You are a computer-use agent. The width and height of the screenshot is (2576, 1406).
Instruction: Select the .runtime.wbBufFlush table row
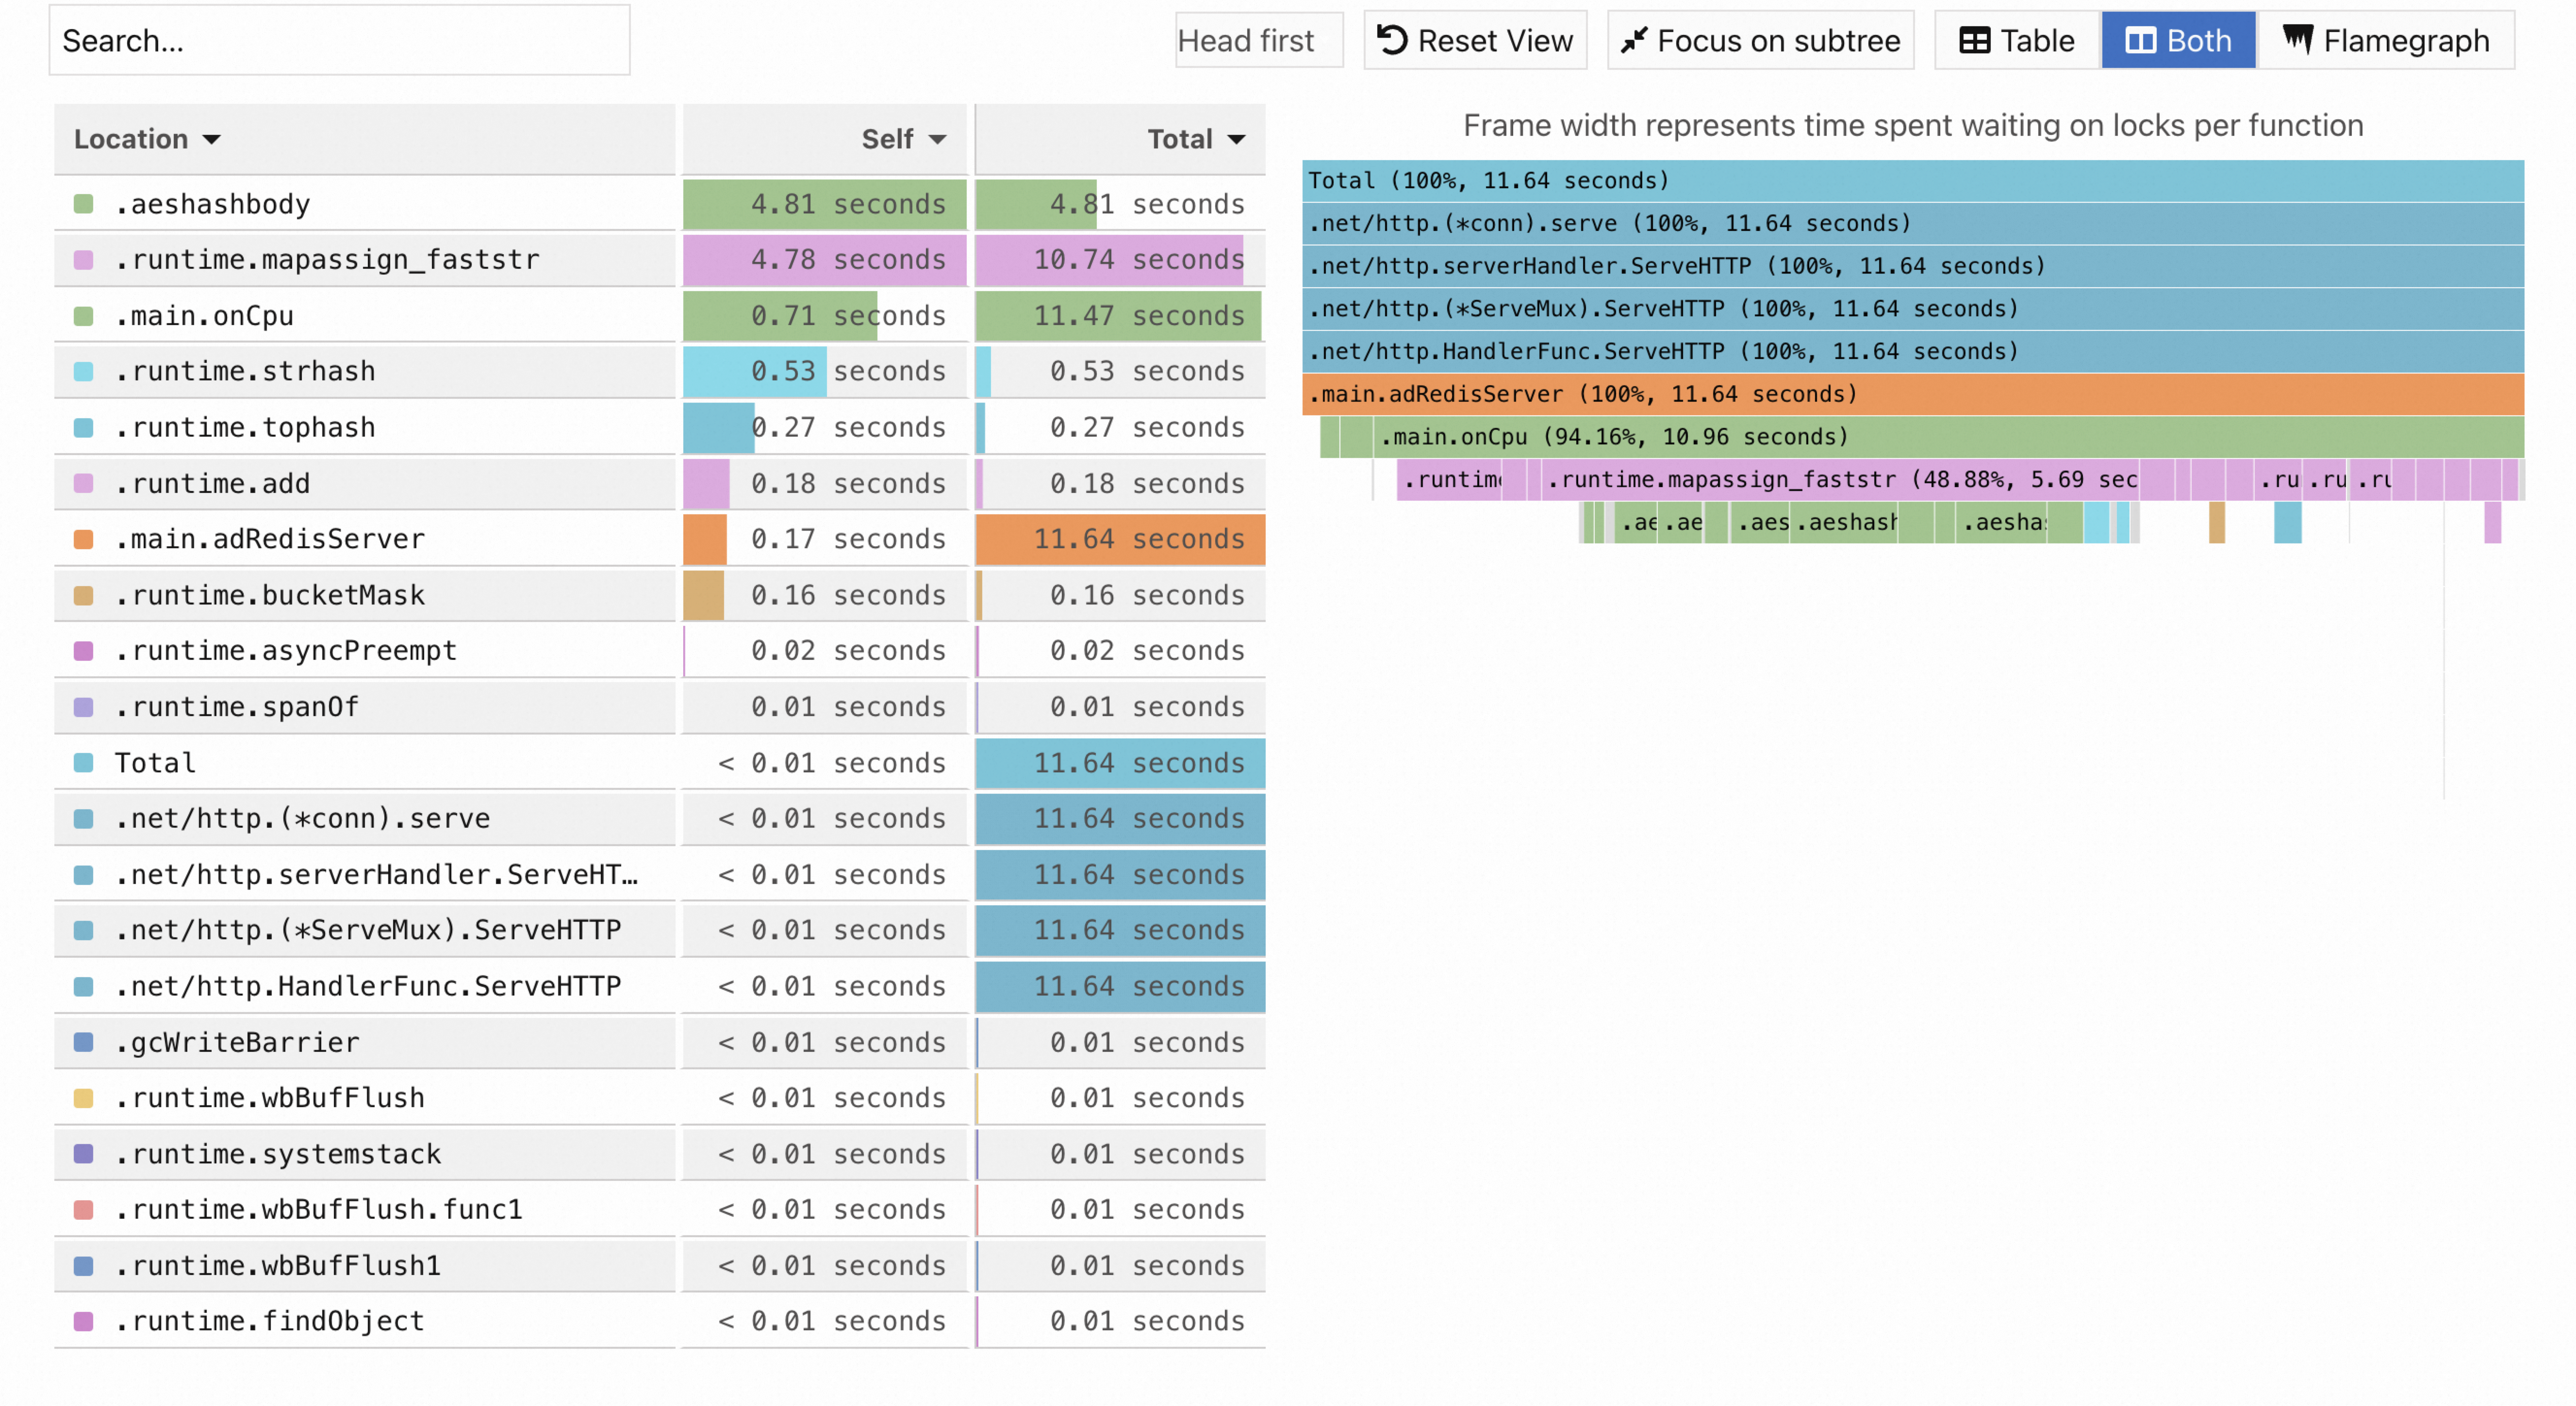coord(660,1098)
